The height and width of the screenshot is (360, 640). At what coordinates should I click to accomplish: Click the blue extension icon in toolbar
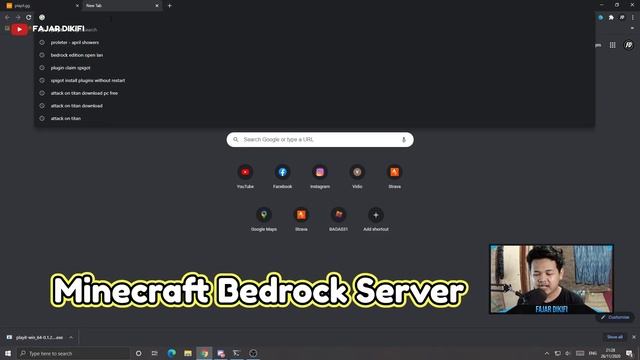click(x=600, y=18)
